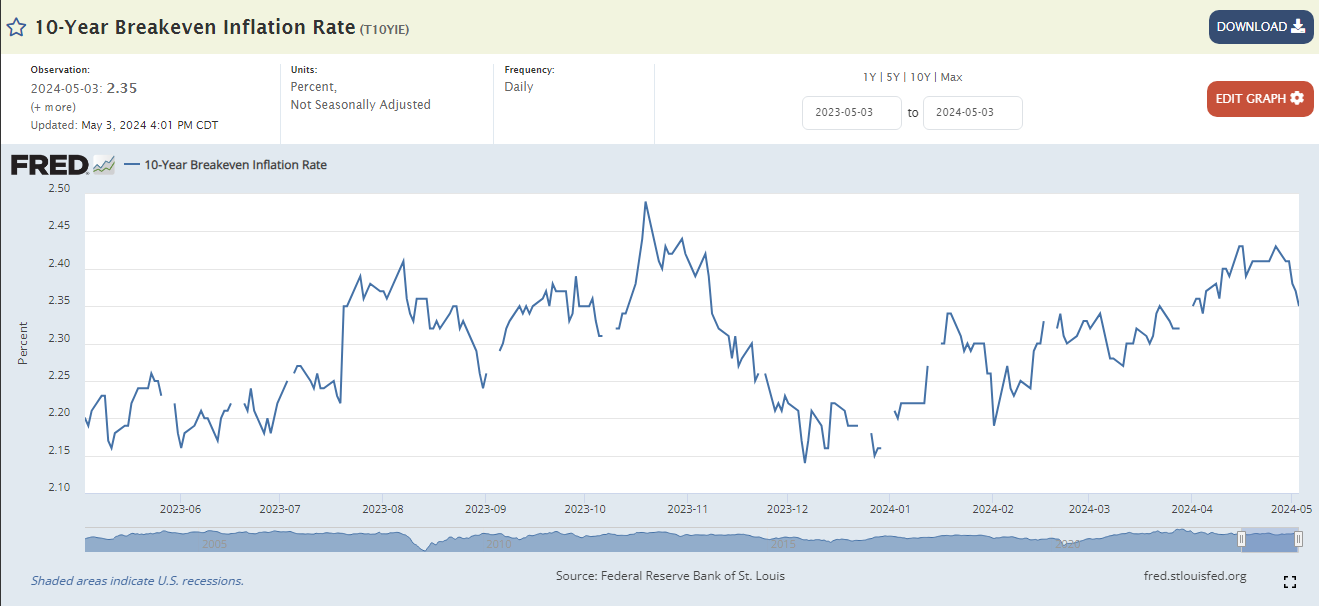Open the Edit Graph settings
The height and width of the screenshot is (606, 1319).
tap(1259, 98)
